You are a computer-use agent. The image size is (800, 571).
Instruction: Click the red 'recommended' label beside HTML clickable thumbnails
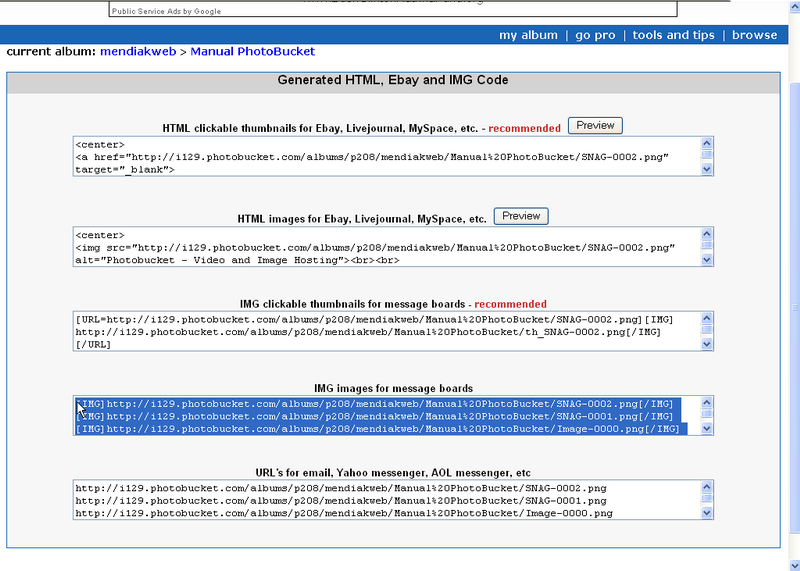[524, 129]
